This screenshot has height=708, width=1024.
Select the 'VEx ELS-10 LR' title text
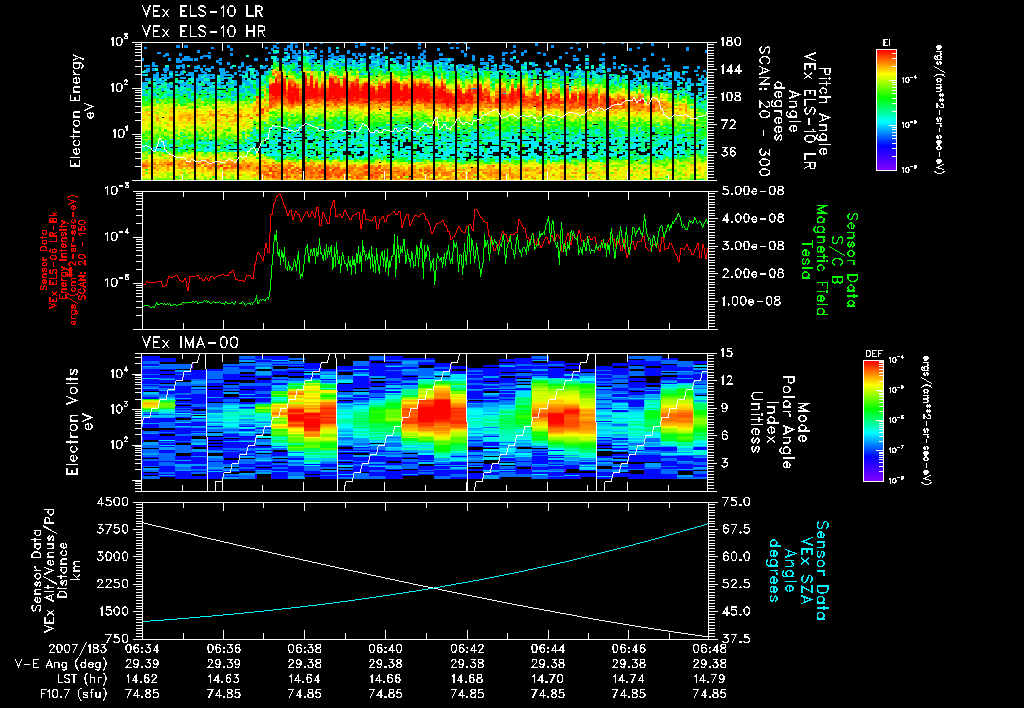[x=203, y=12]
